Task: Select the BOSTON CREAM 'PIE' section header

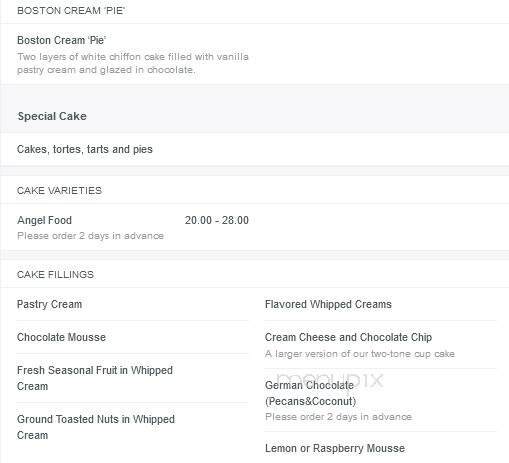Action: point(71,11)
